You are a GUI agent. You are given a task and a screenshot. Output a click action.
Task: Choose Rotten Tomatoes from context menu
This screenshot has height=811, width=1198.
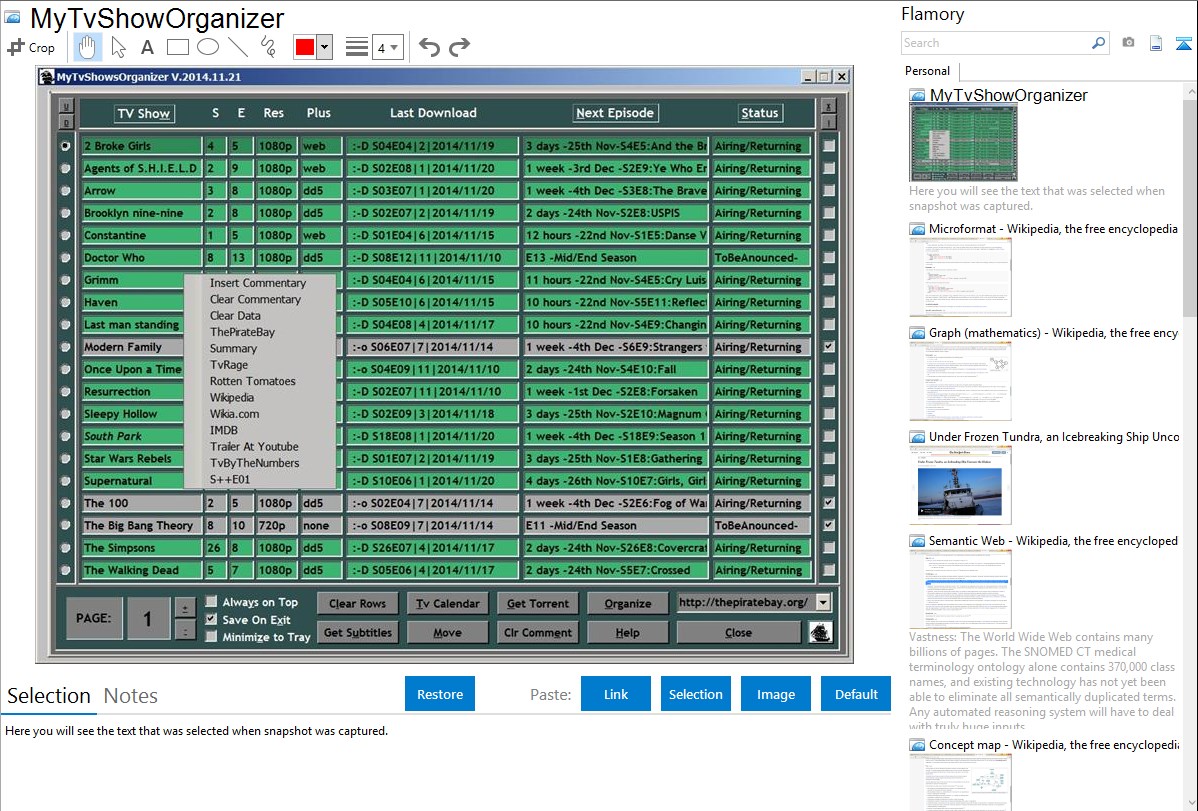point(252,381)
